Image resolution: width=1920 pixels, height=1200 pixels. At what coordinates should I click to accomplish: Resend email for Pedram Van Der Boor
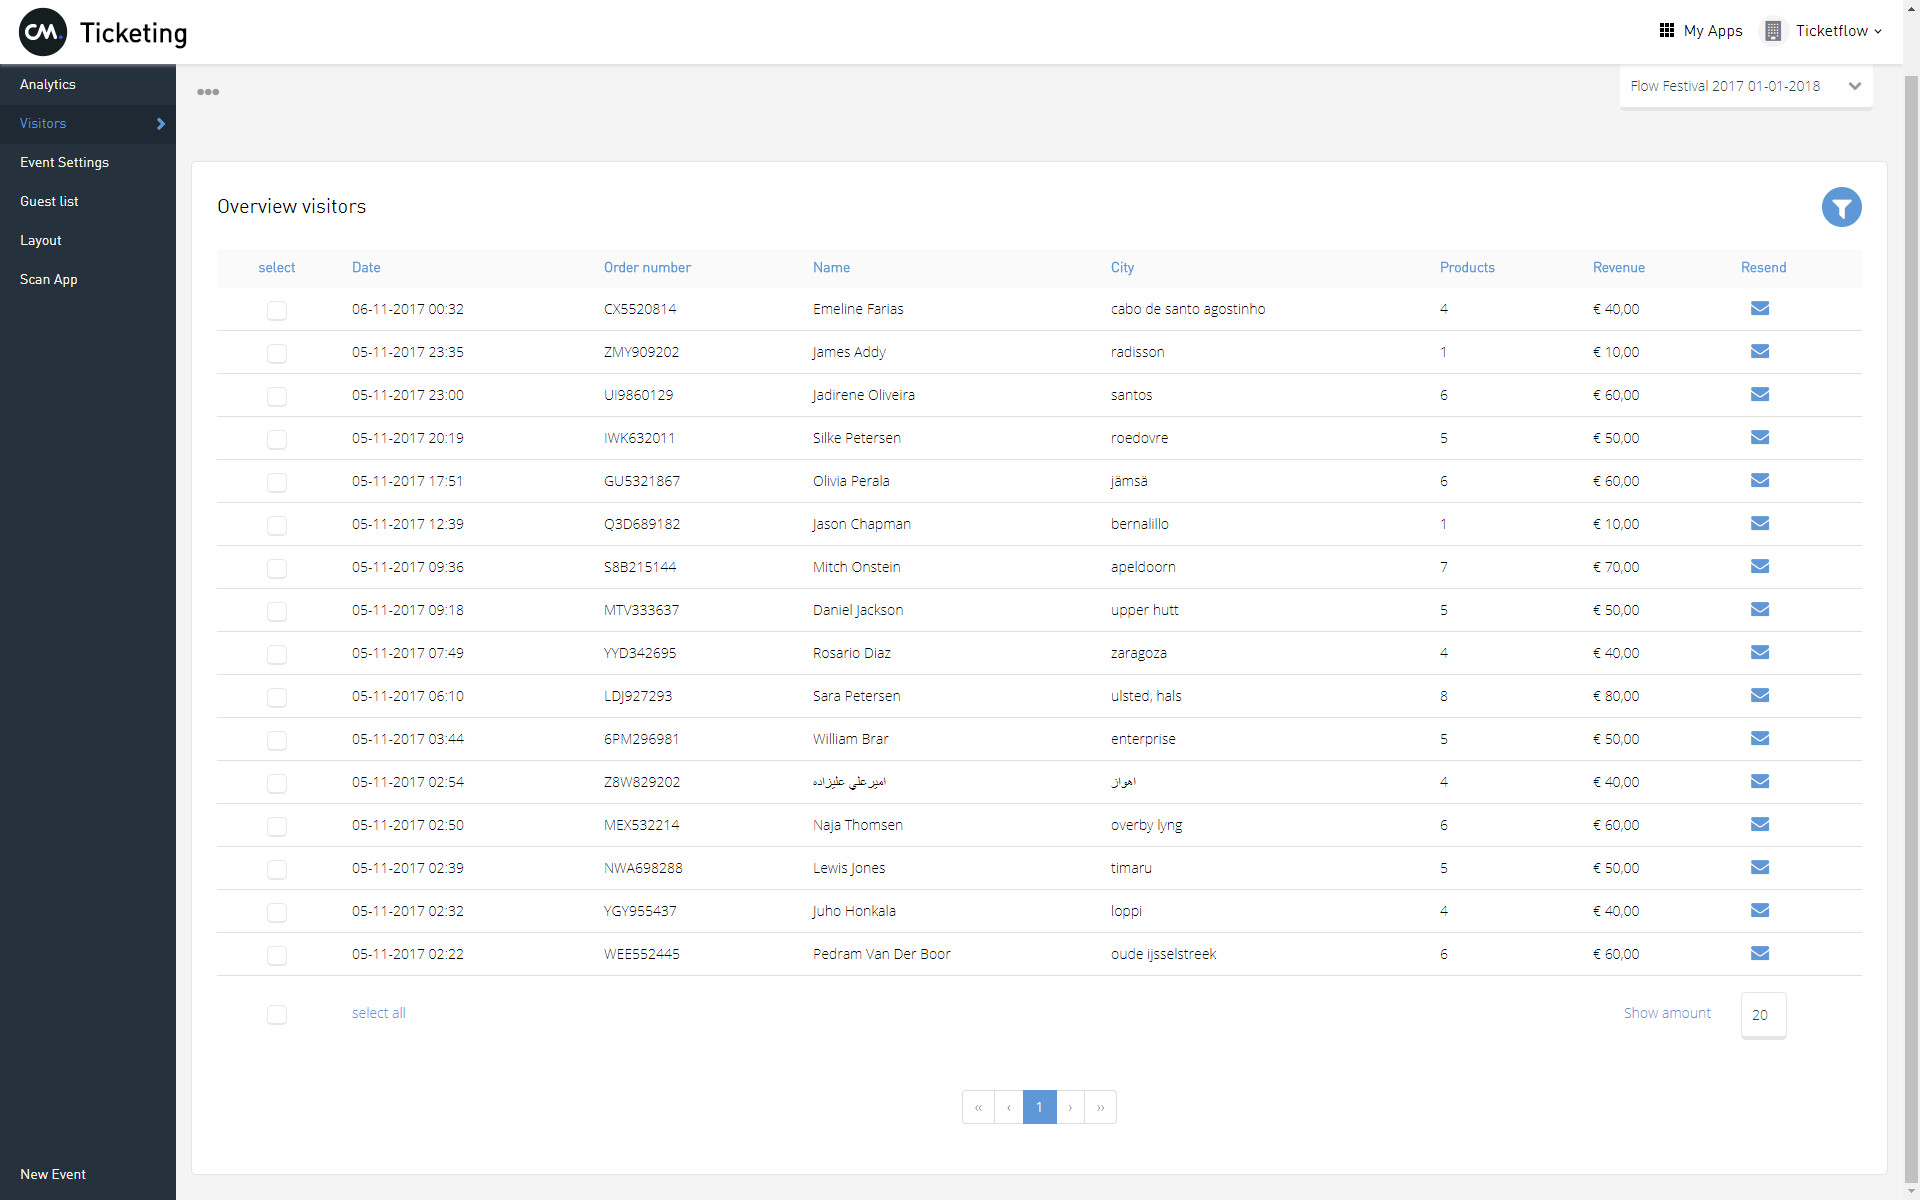[1760, 953]
